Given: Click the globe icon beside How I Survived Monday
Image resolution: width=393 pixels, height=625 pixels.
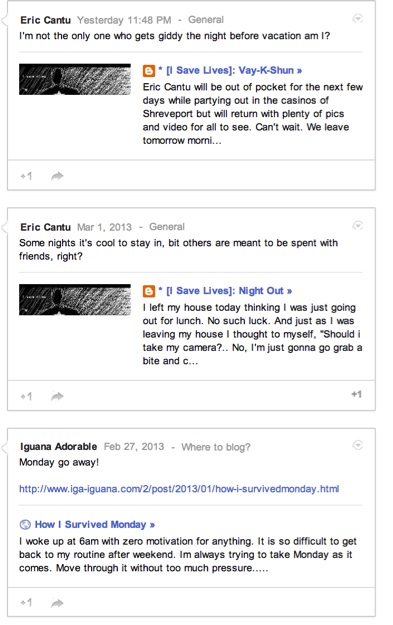Looking at the screenshot, I should pos(25,525).
